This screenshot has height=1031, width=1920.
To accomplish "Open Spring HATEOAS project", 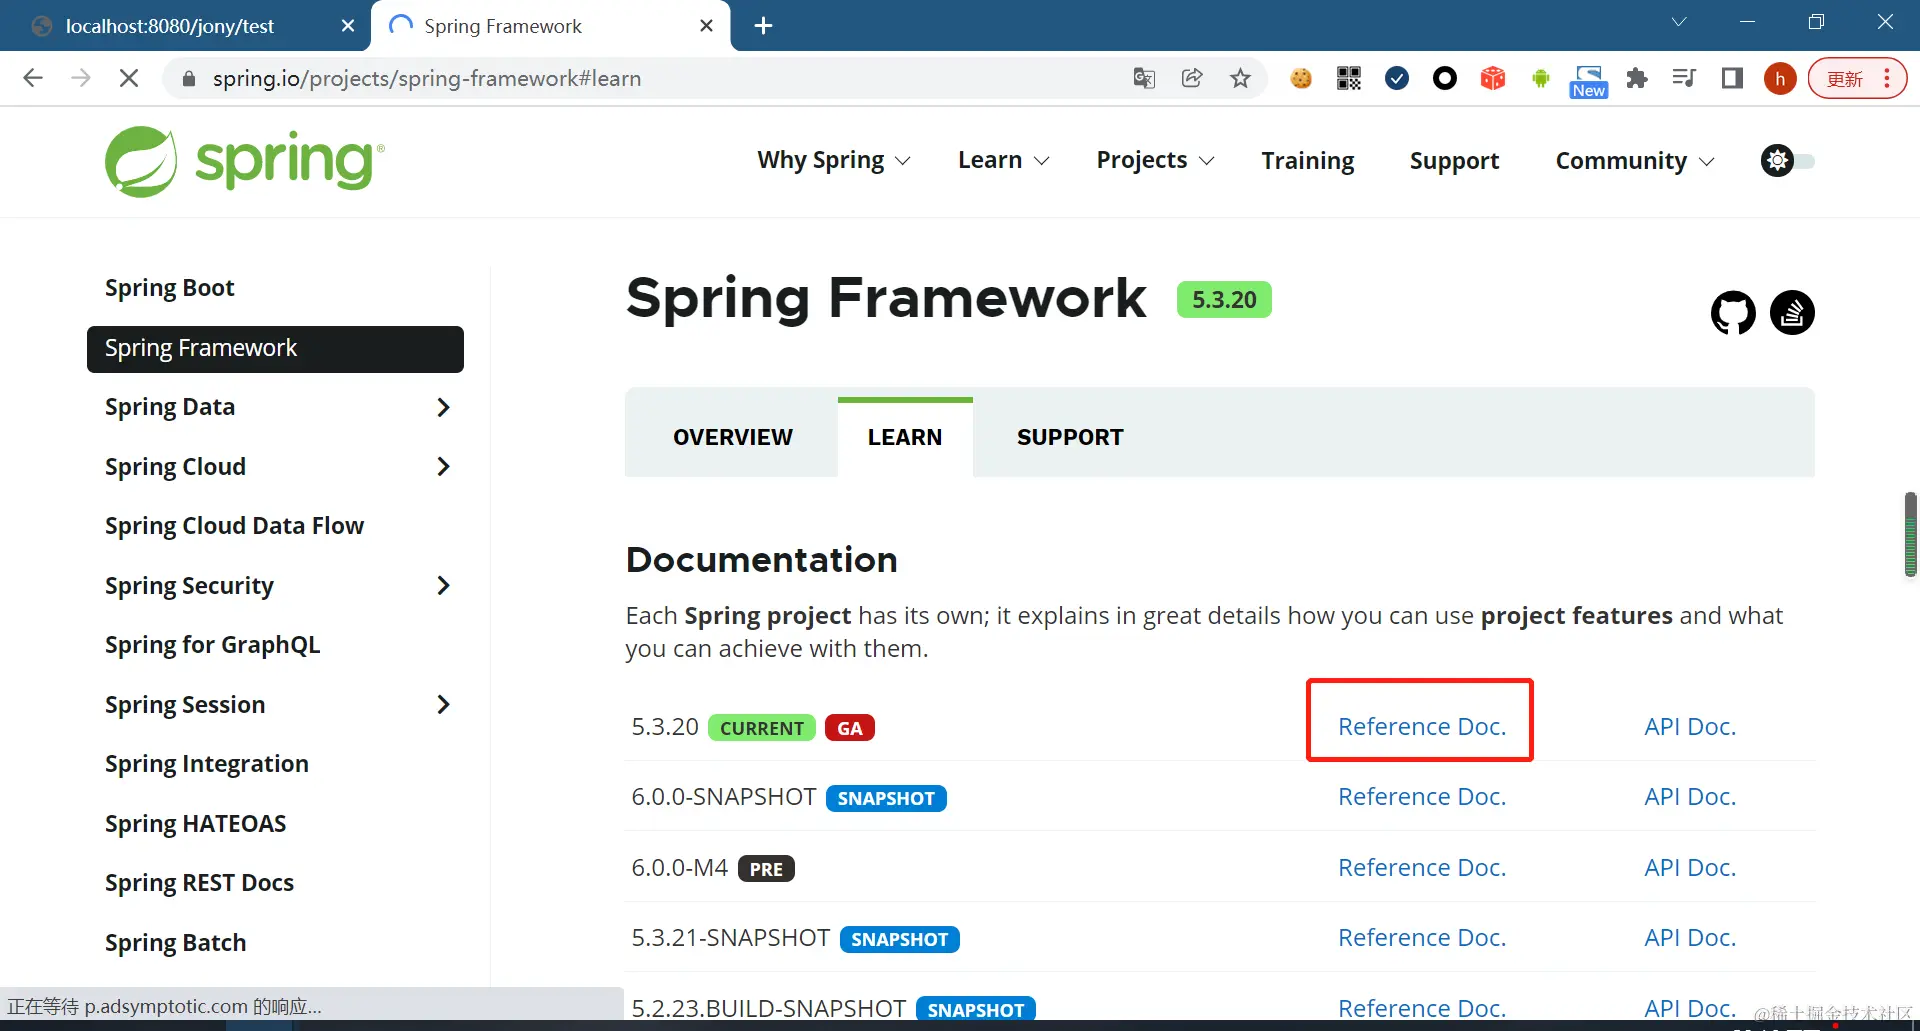I will (195, 824).
